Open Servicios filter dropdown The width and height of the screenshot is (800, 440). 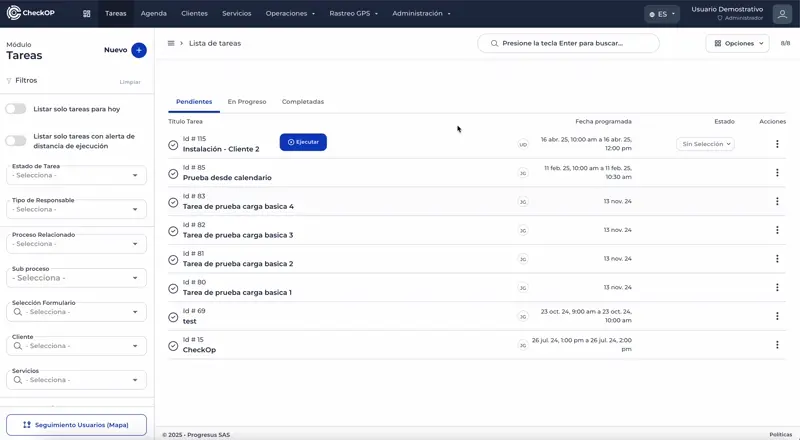pos(77,380)
